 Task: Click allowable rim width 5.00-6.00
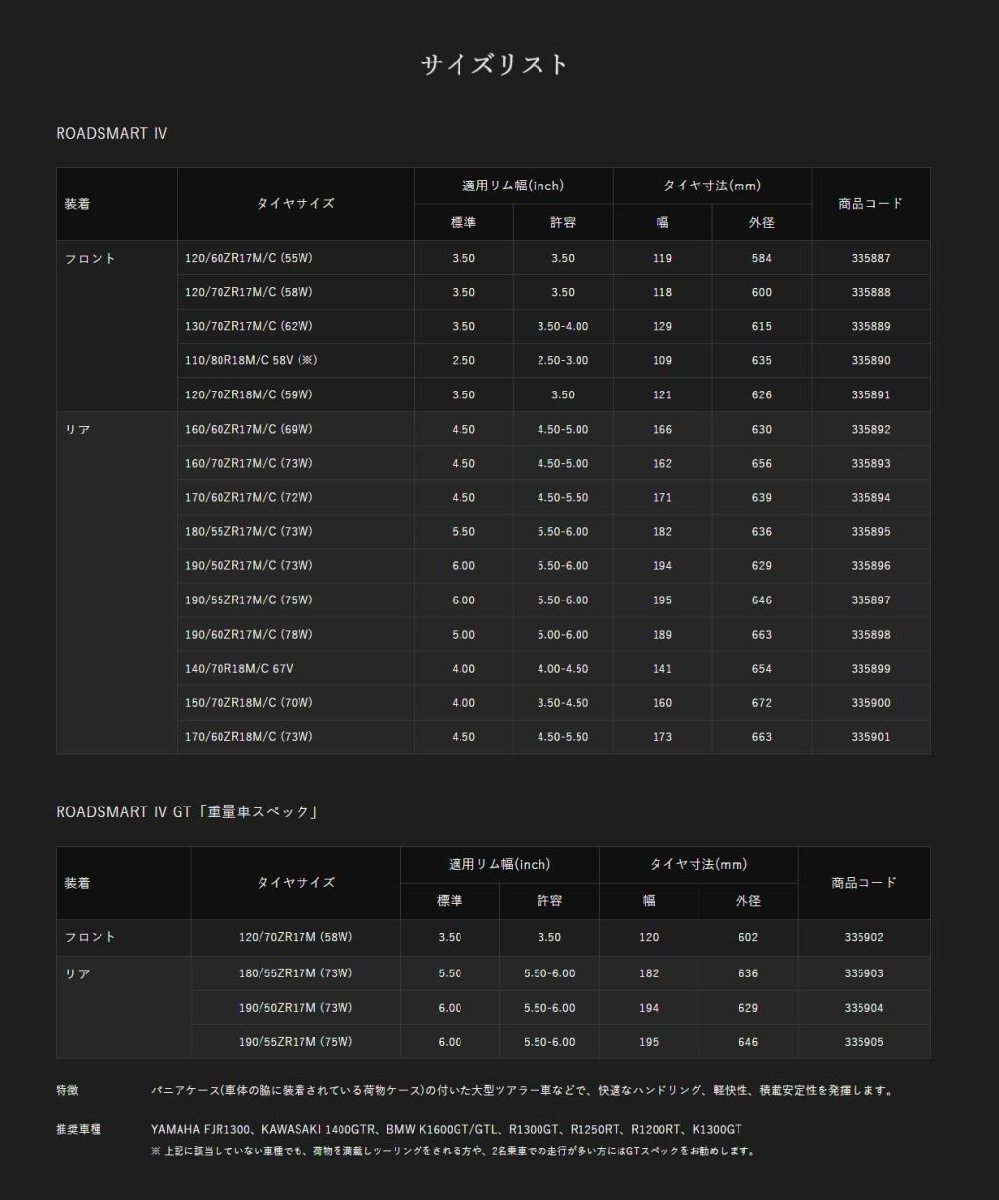563,634
